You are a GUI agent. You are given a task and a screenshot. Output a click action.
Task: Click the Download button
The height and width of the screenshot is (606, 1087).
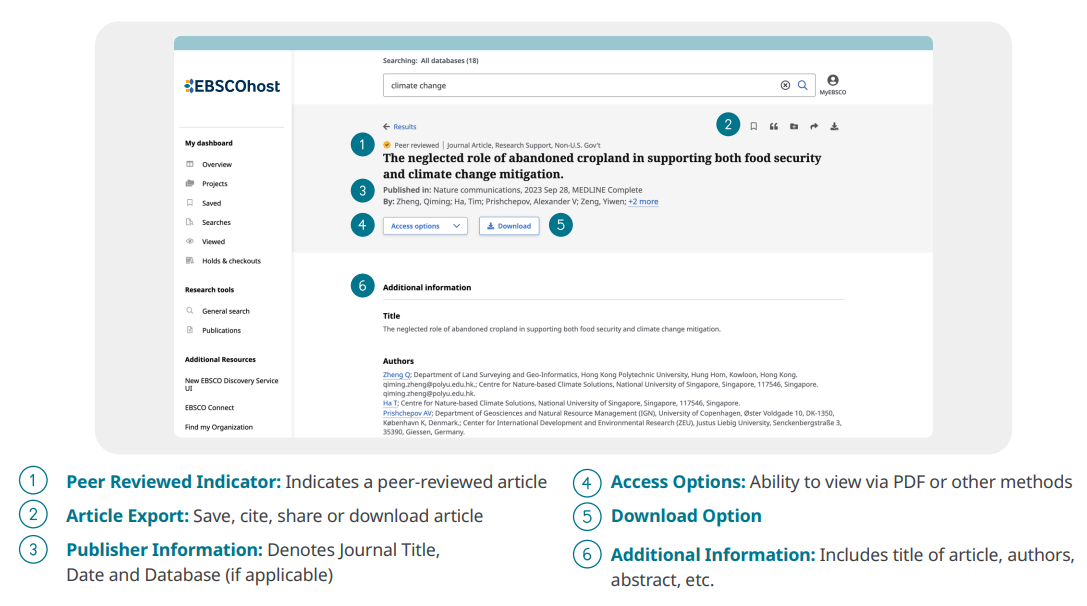pyautogui.click(x=509, y=226)
